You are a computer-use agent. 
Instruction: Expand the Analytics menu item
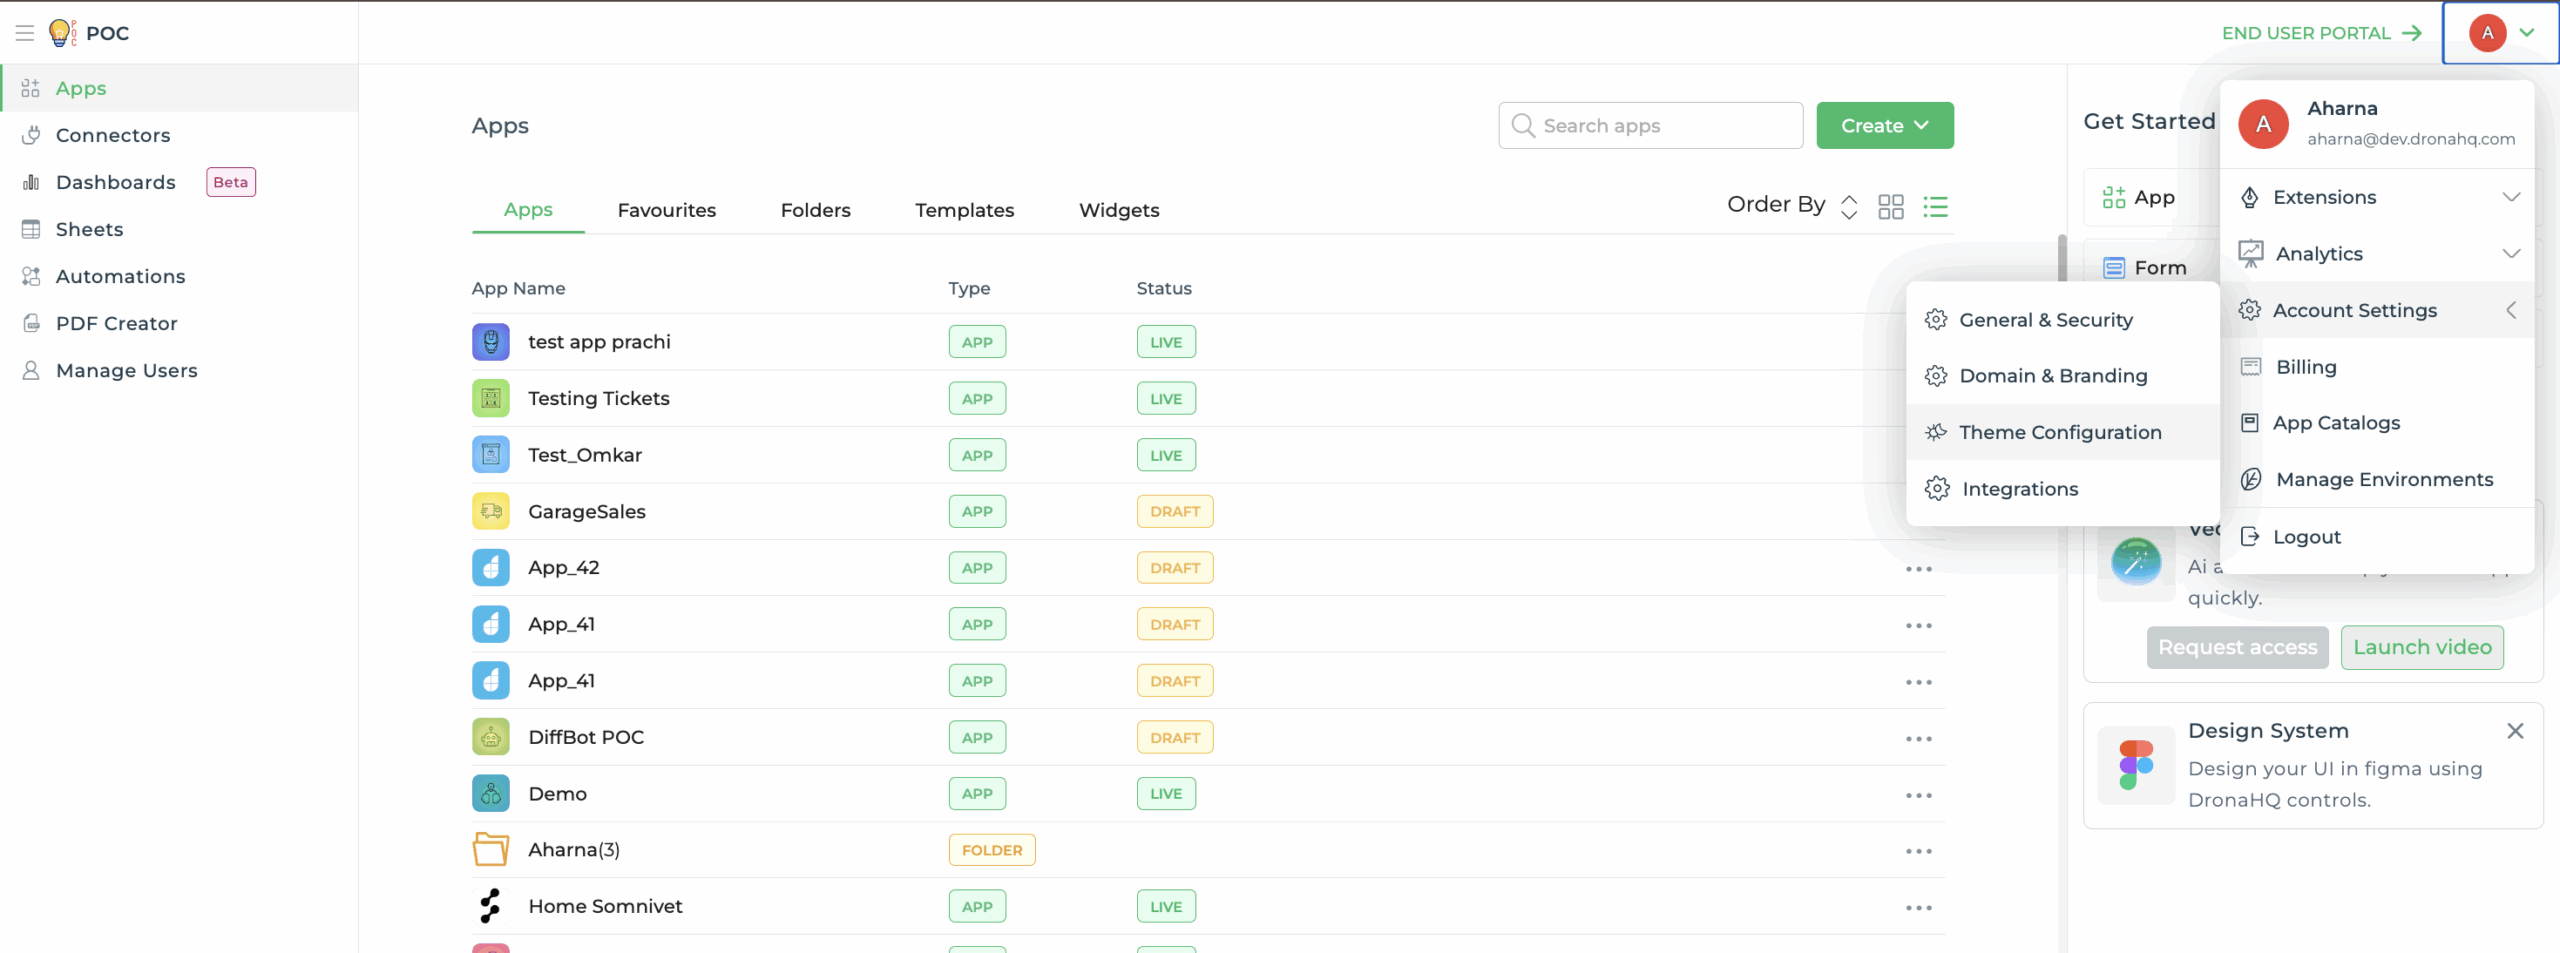[2322, 253]
